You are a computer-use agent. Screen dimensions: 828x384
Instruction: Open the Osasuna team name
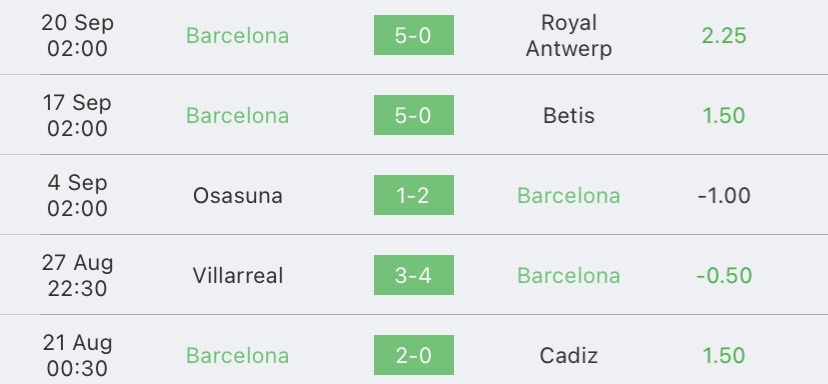pyautogui.click(x=237, y=195)
